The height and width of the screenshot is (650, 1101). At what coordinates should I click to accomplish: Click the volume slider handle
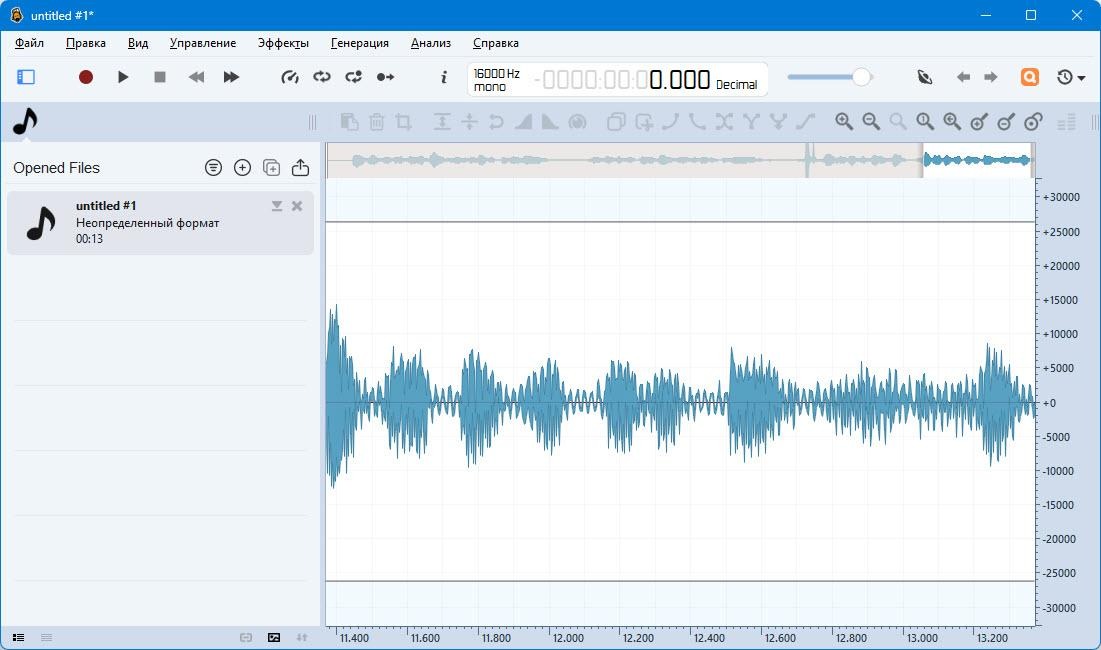(860, 77)
